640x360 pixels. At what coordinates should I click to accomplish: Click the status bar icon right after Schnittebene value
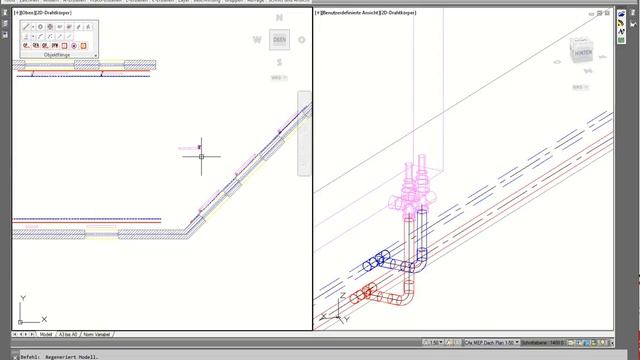click(571, 343)
